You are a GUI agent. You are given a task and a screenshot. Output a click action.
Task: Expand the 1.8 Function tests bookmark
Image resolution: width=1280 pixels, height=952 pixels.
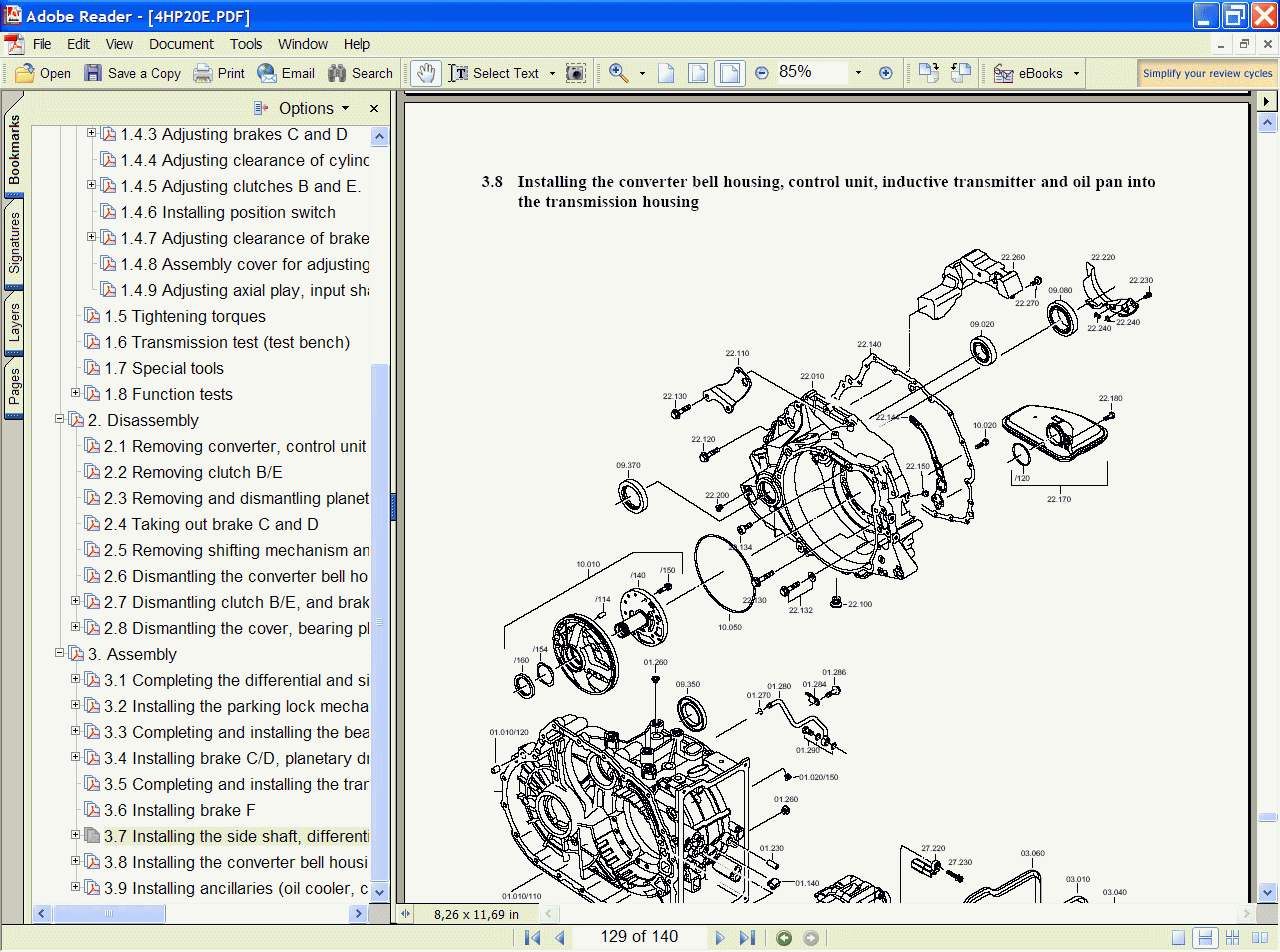[x=75, y=393]
